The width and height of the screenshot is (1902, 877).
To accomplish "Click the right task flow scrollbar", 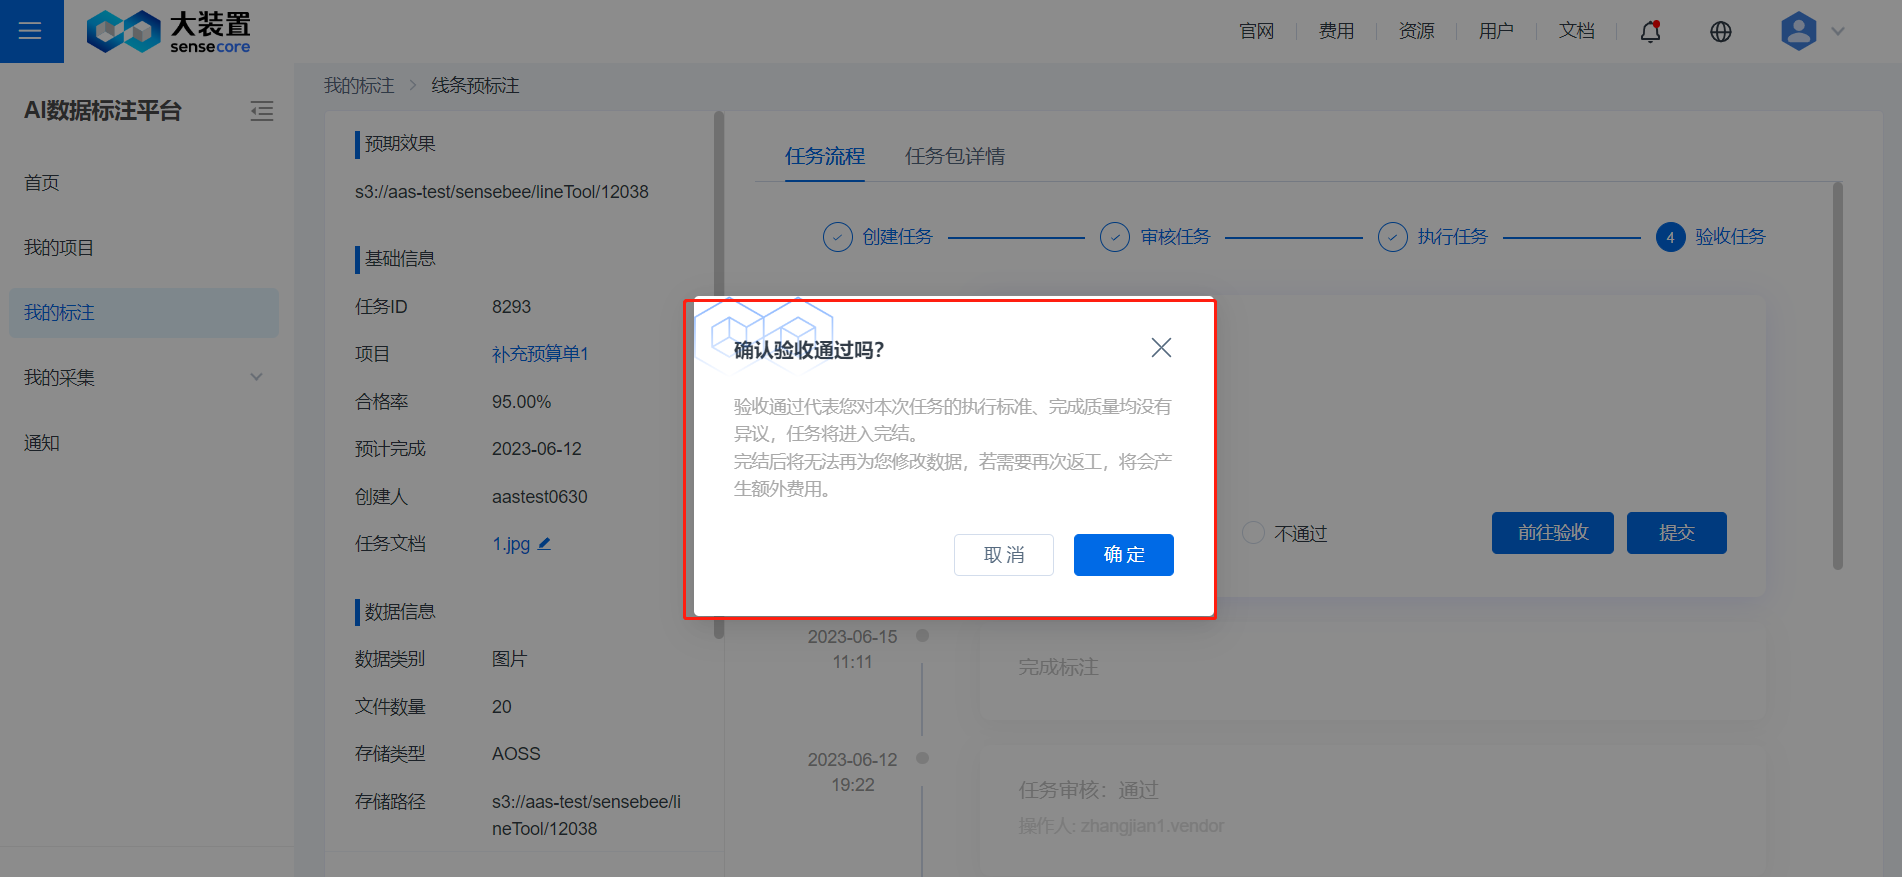I will pos(1838,376).
